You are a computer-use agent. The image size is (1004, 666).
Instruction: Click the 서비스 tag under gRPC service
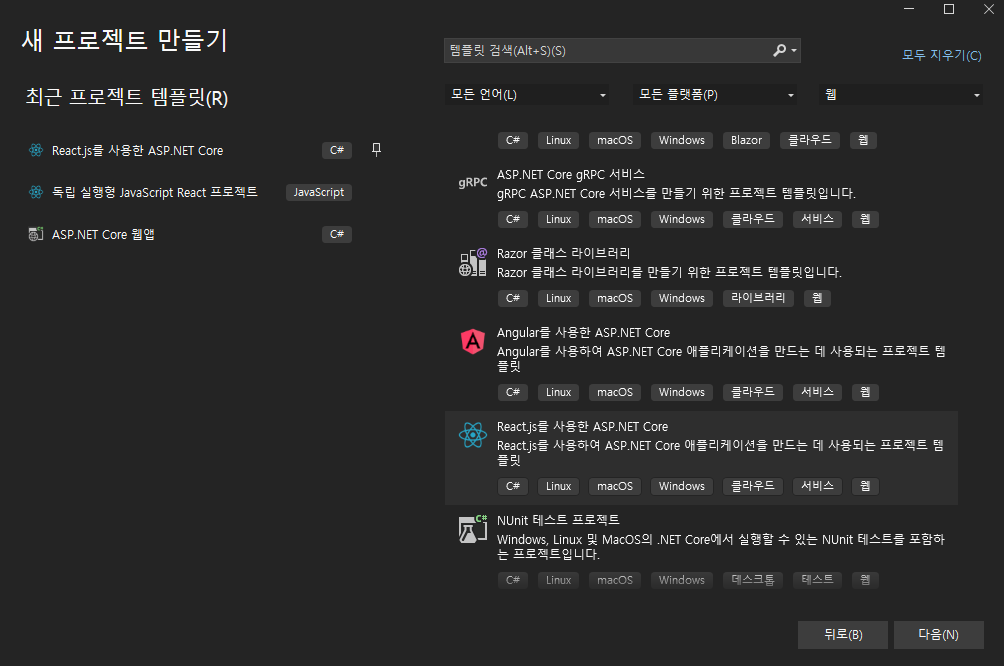pos(817,219)
